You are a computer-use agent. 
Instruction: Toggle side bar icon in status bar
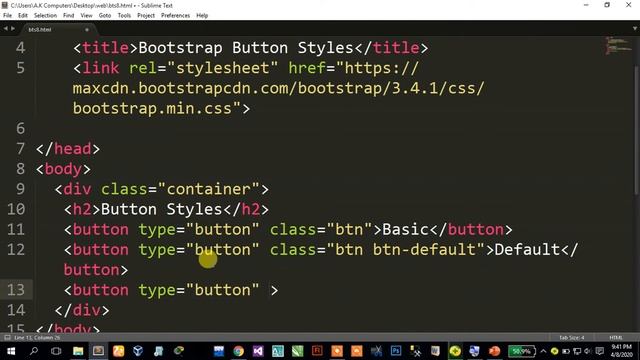coord(7,338)
